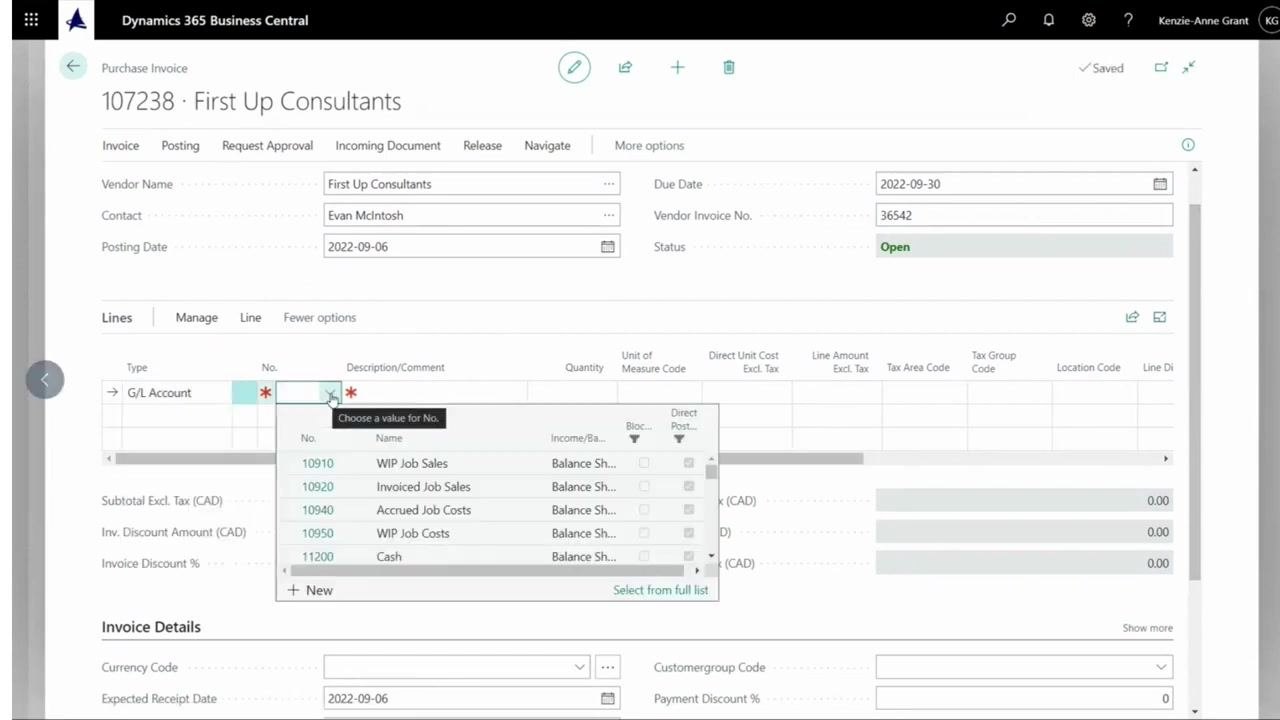This screenshot has width=1280, height=720.
Task: Open the Posting Date calendar picker
Action: (x=607, y=246)
